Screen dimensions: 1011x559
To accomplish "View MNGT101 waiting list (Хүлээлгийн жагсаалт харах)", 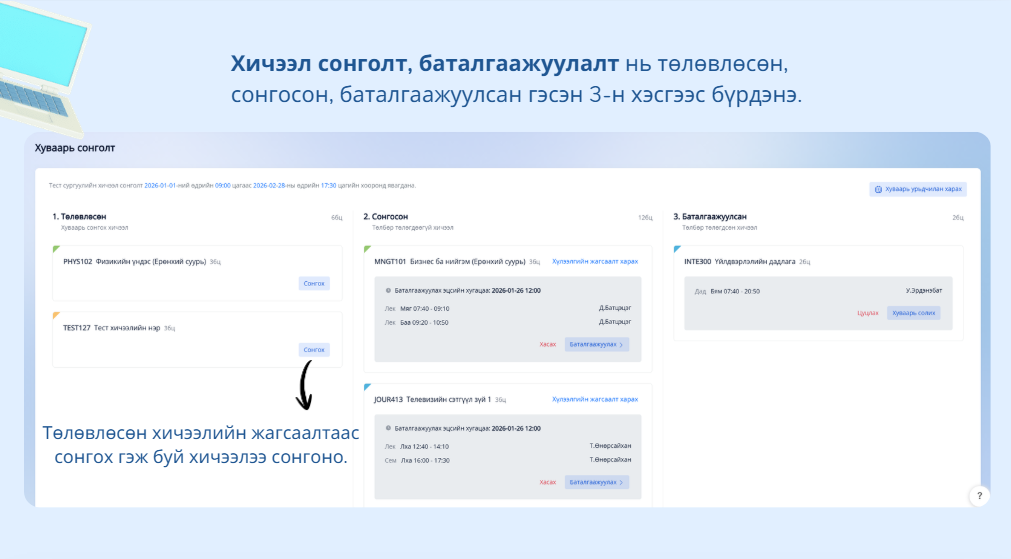I will (595, 261).
